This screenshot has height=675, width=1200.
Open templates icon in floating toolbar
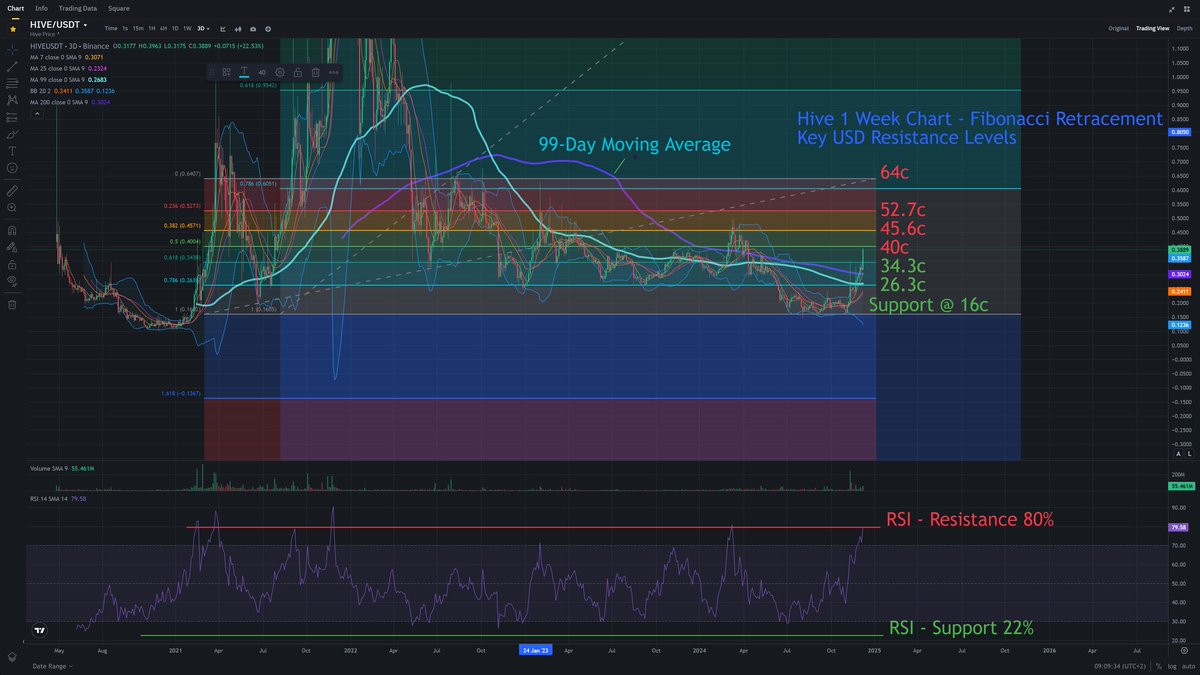[x=227, y=72]
